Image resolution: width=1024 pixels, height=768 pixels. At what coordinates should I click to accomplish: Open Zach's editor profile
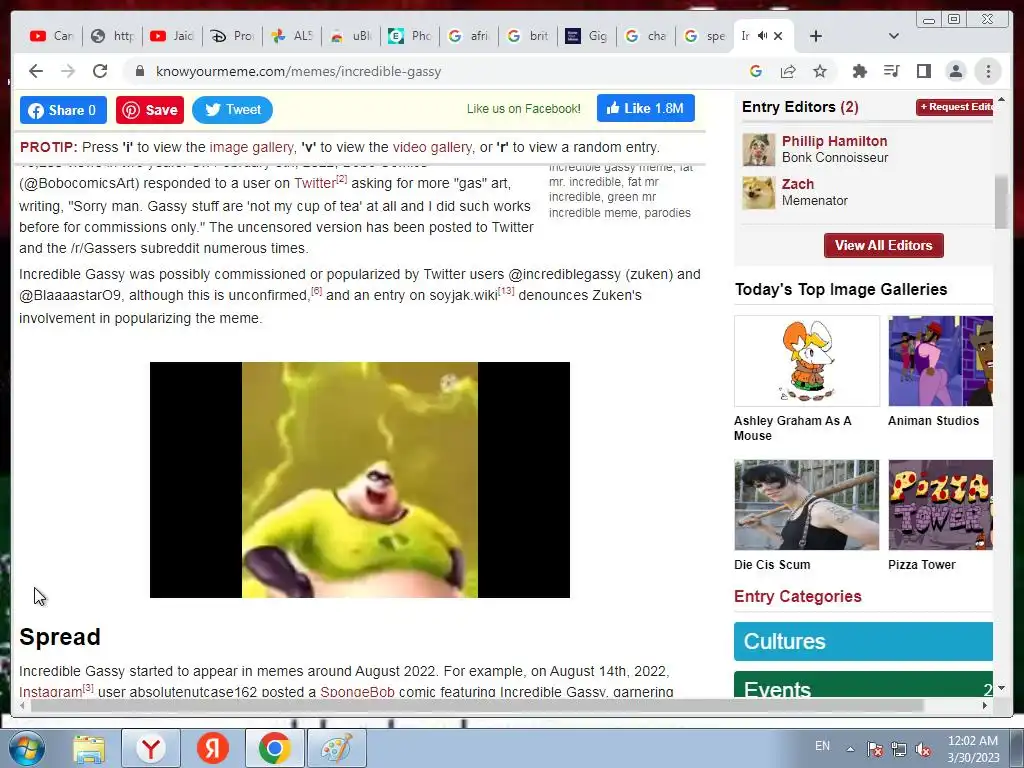point(798,184)
